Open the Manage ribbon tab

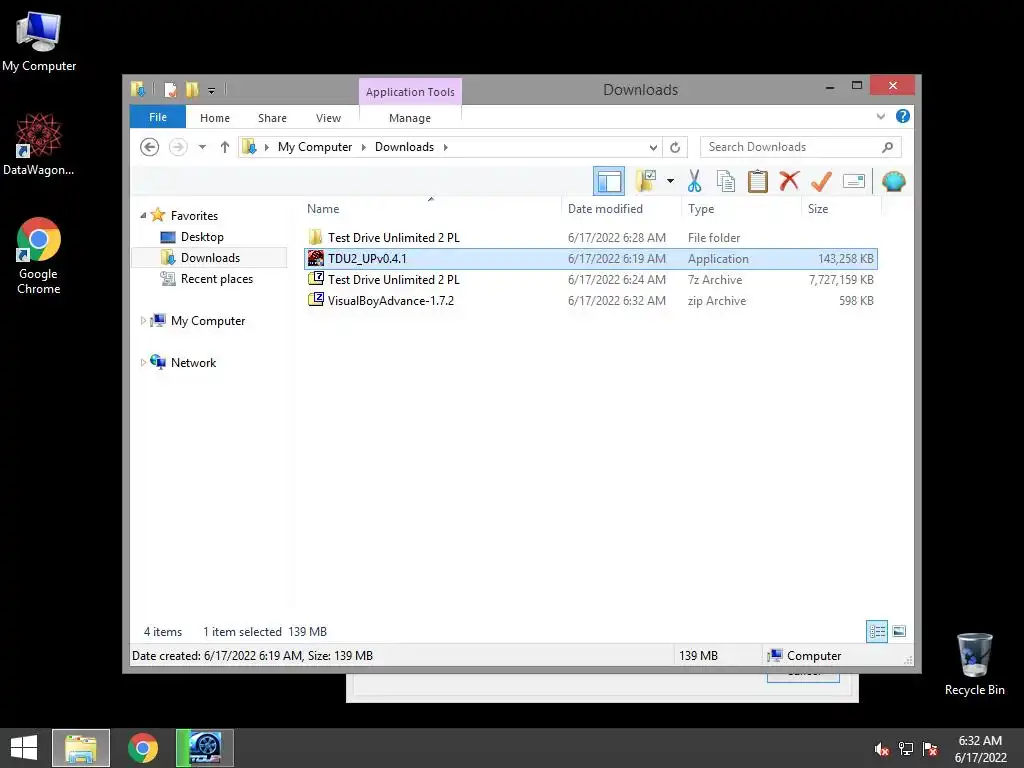[x=410, y=118]
